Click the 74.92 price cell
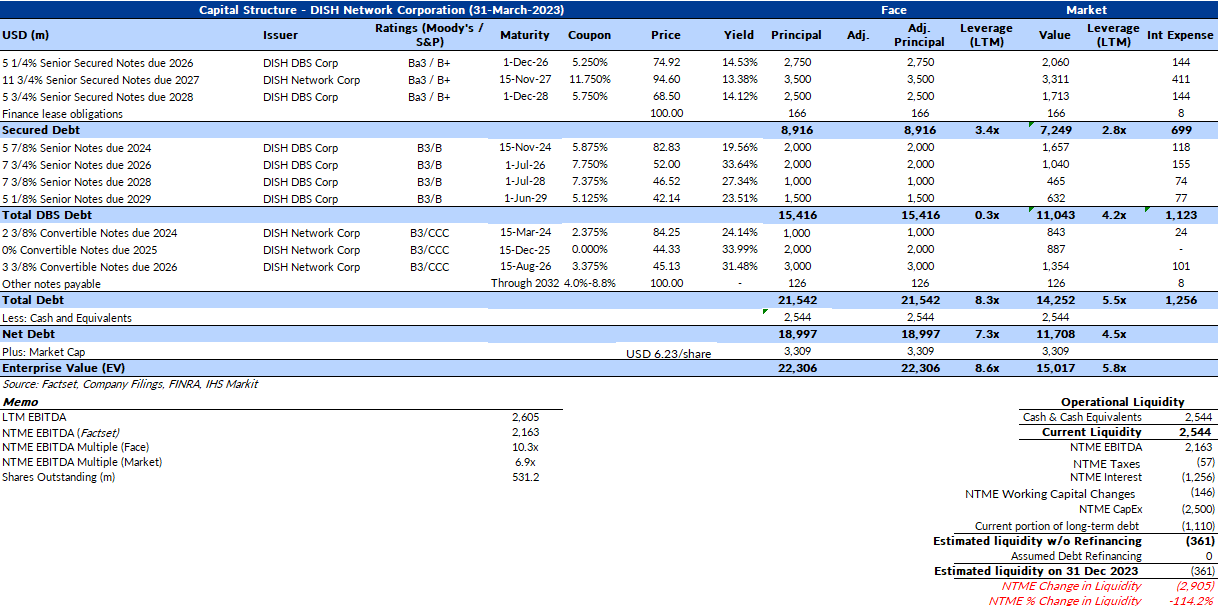This screenshot has width=1218, height=607. point(665,62)
